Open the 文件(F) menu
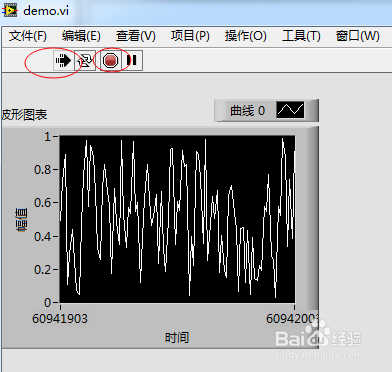 28,36
